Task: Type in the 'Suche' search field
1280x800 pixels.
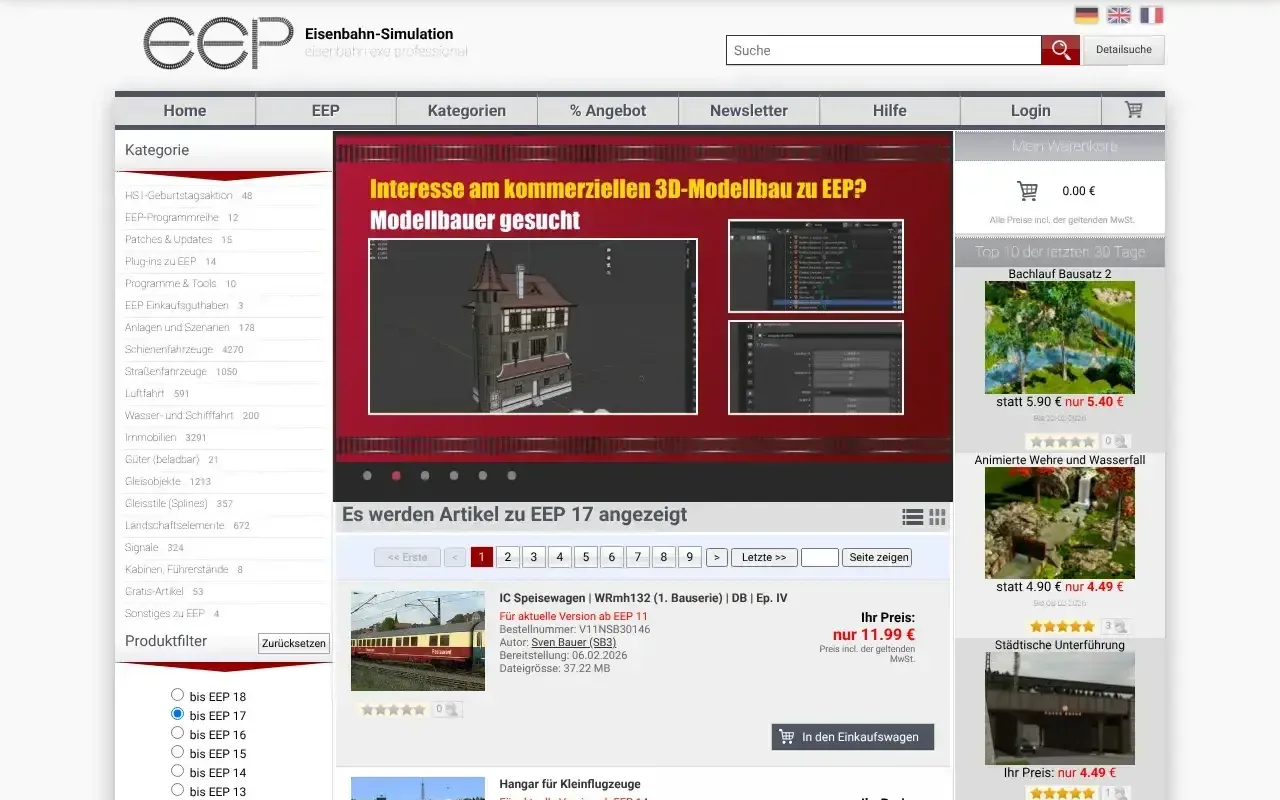Action: [x=880, y=50]
